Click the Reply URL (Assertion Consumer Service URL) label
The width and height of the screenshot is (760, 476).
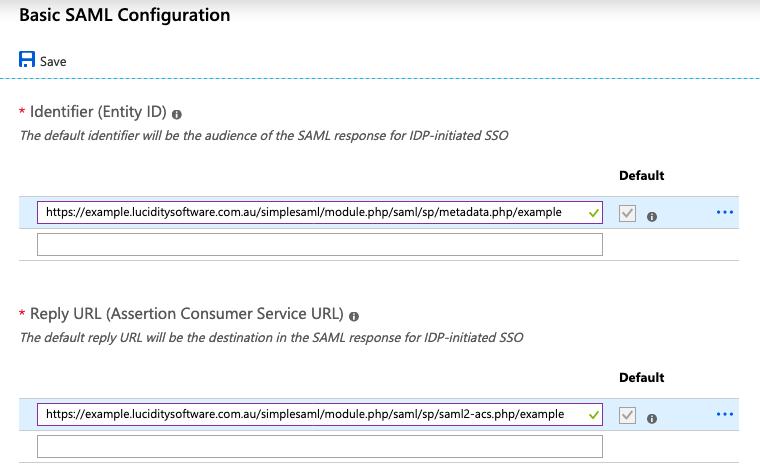[x=188, y=315]
